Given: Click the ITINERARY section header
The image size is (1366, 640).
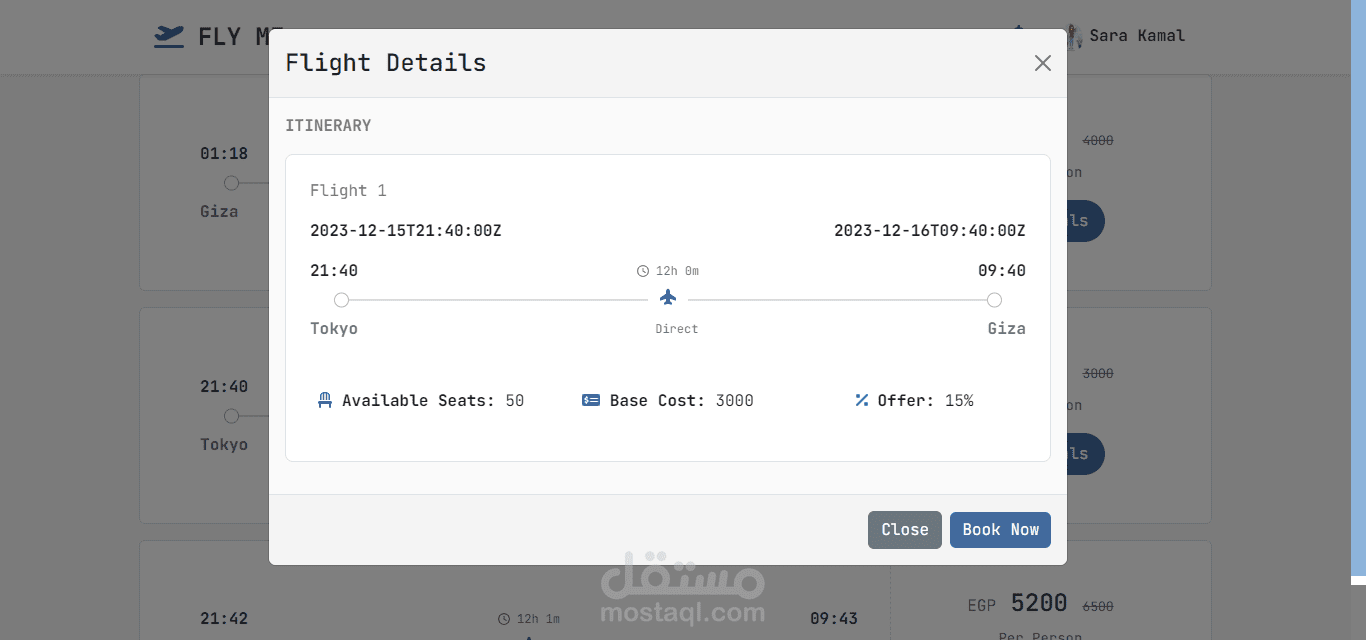Looking at the screenshot, I should point(329,125).
